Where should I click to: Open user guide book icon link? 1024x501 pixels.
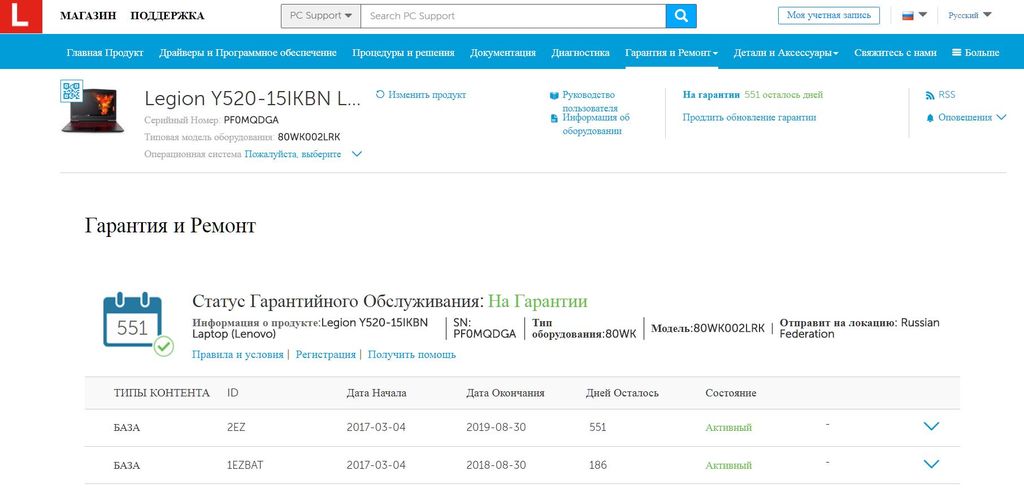[x=553, y=96]
